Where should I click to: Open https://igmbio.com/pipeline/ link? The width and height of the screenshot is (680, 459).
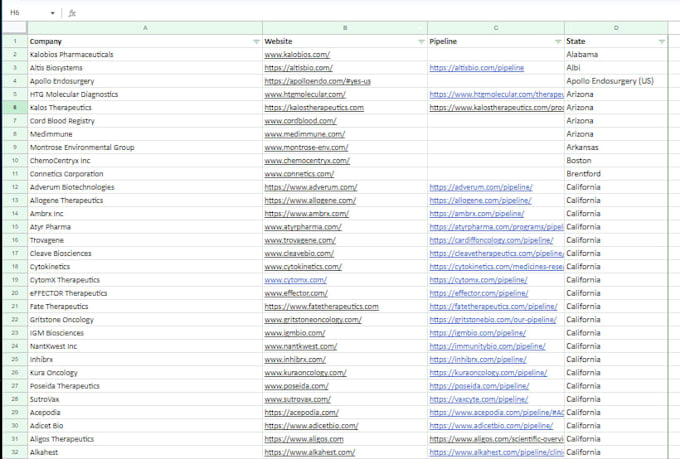(477, 333)
